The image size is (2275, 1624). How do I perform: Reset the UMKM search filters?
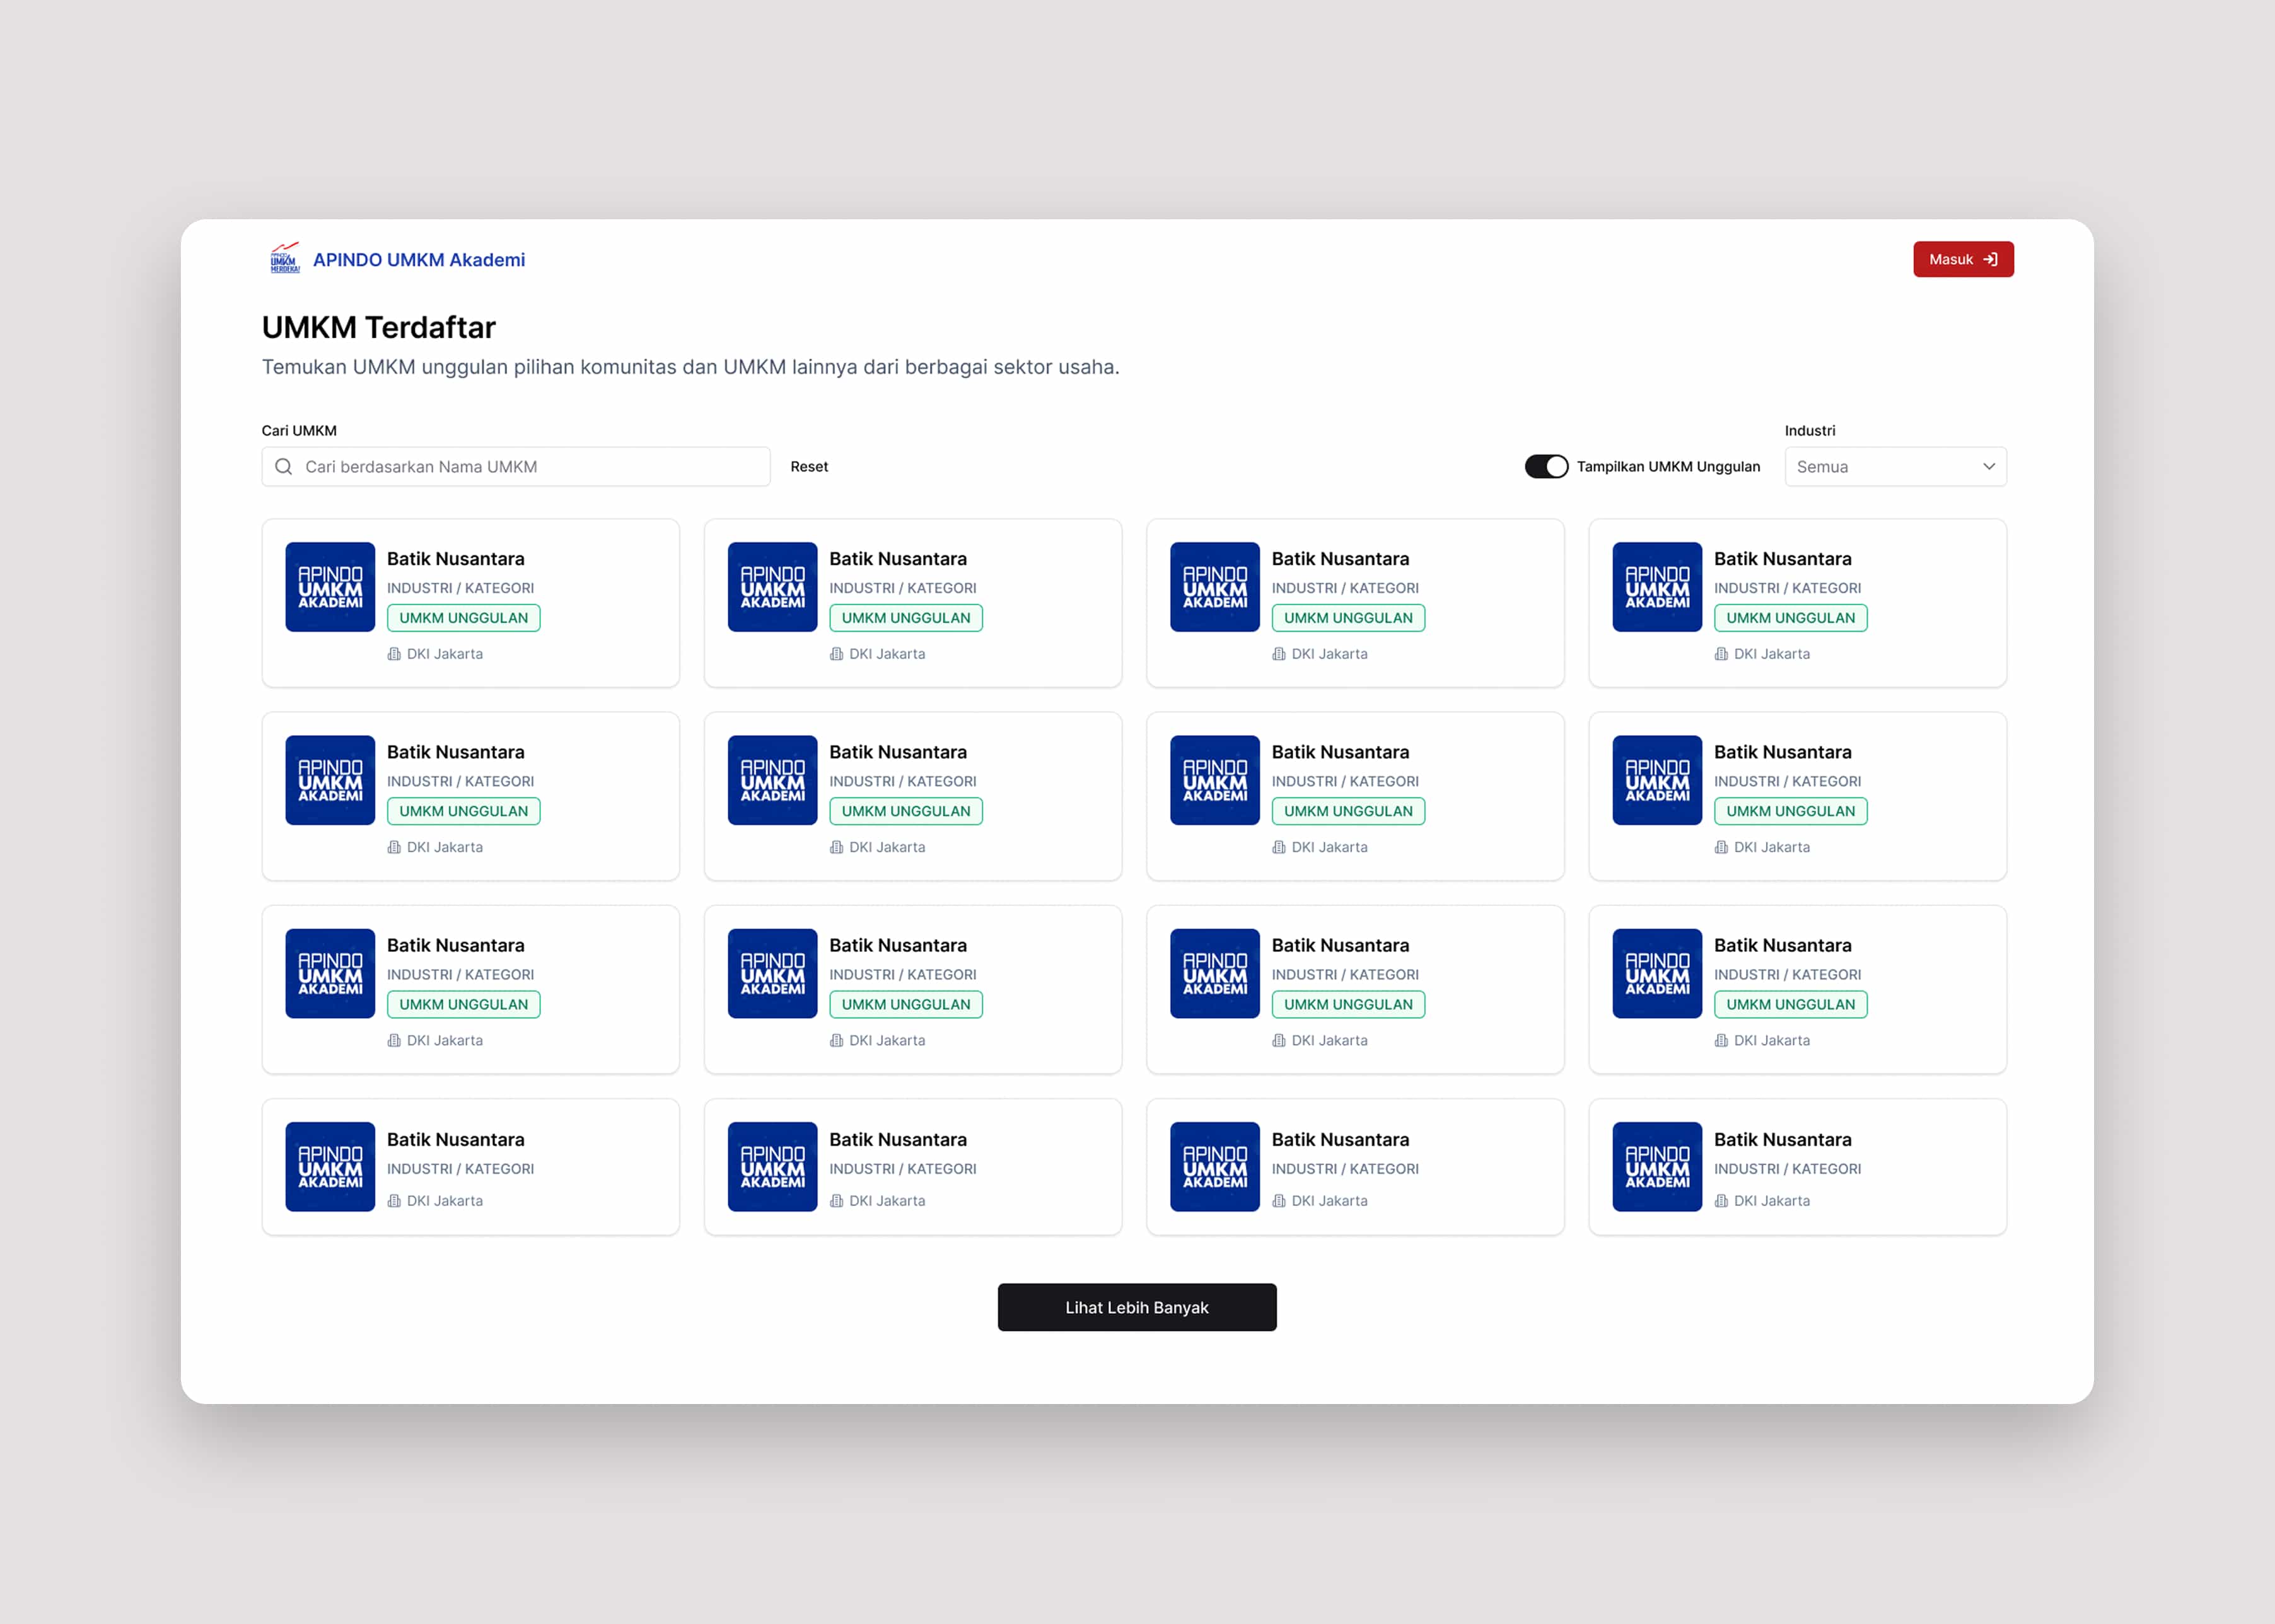pos(809,467)
